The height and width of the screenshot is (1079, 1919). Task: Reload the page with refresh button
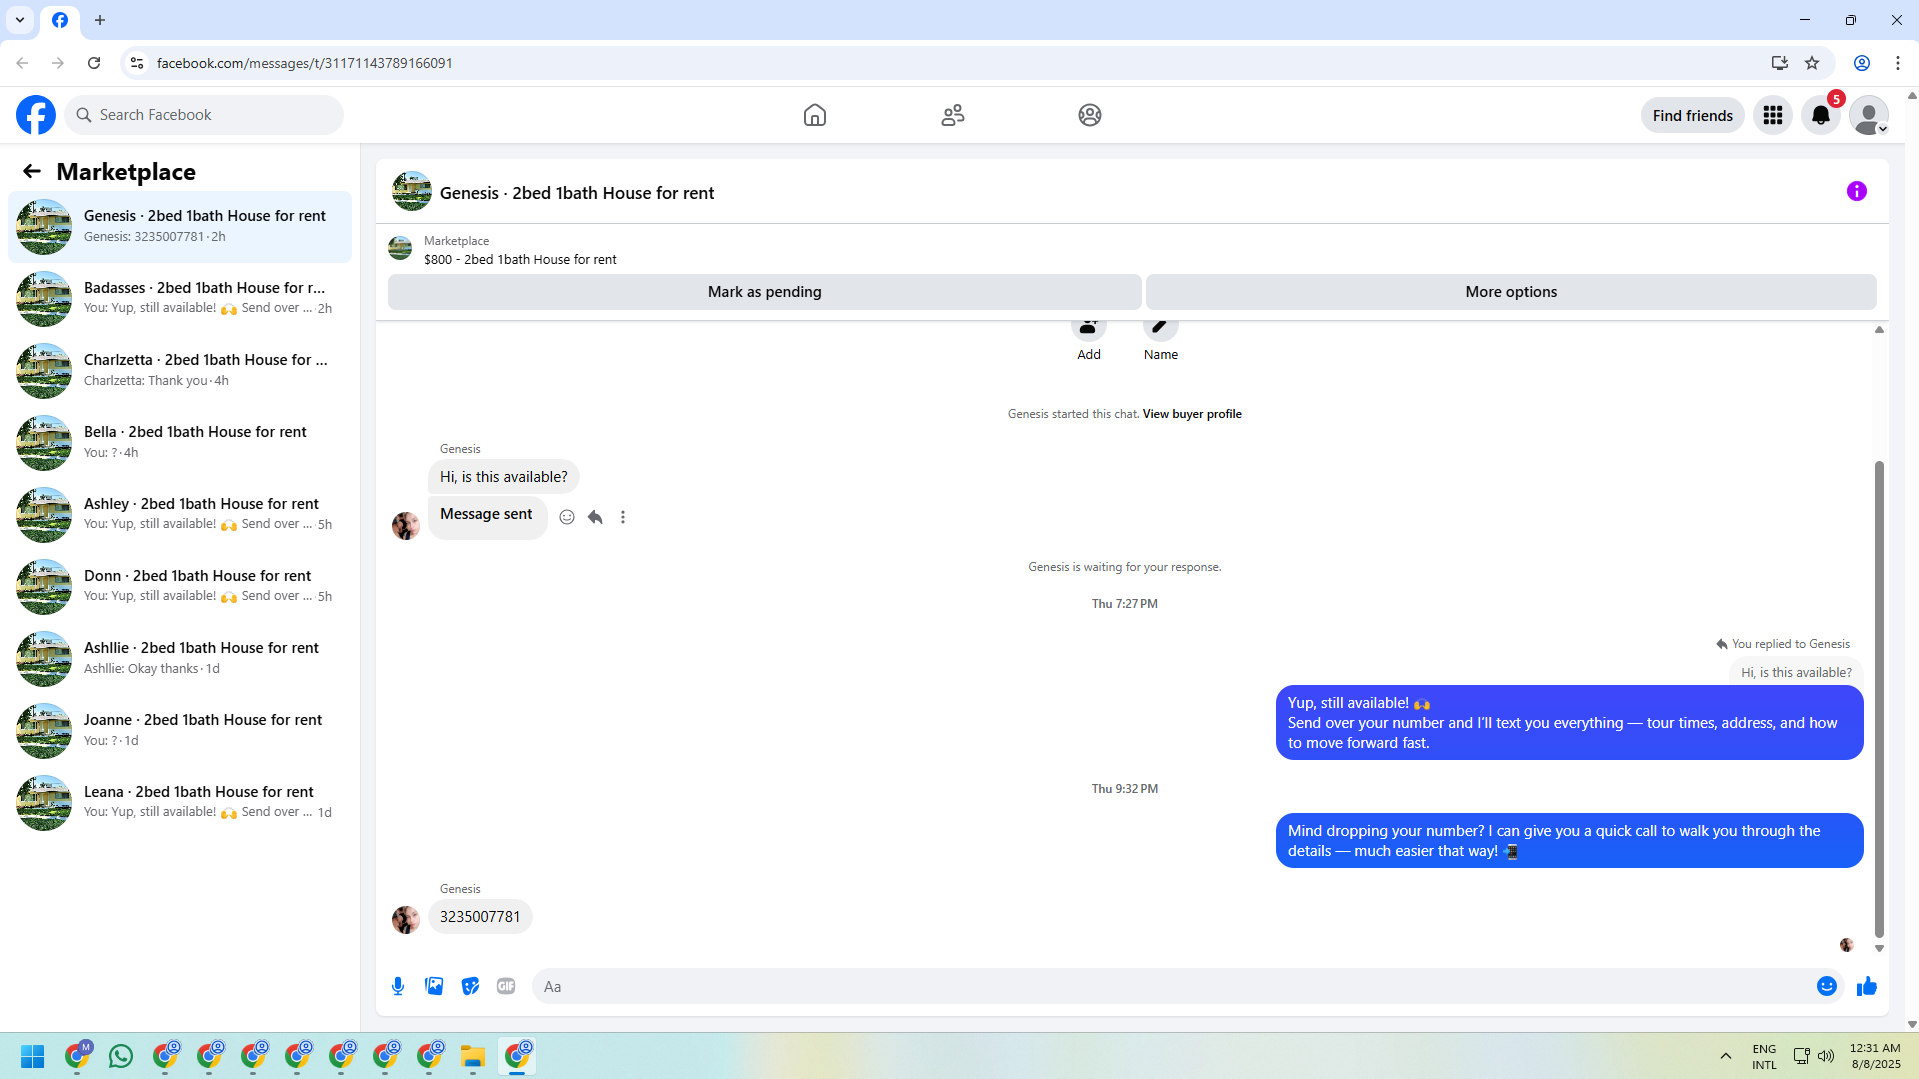click(94, 63)
